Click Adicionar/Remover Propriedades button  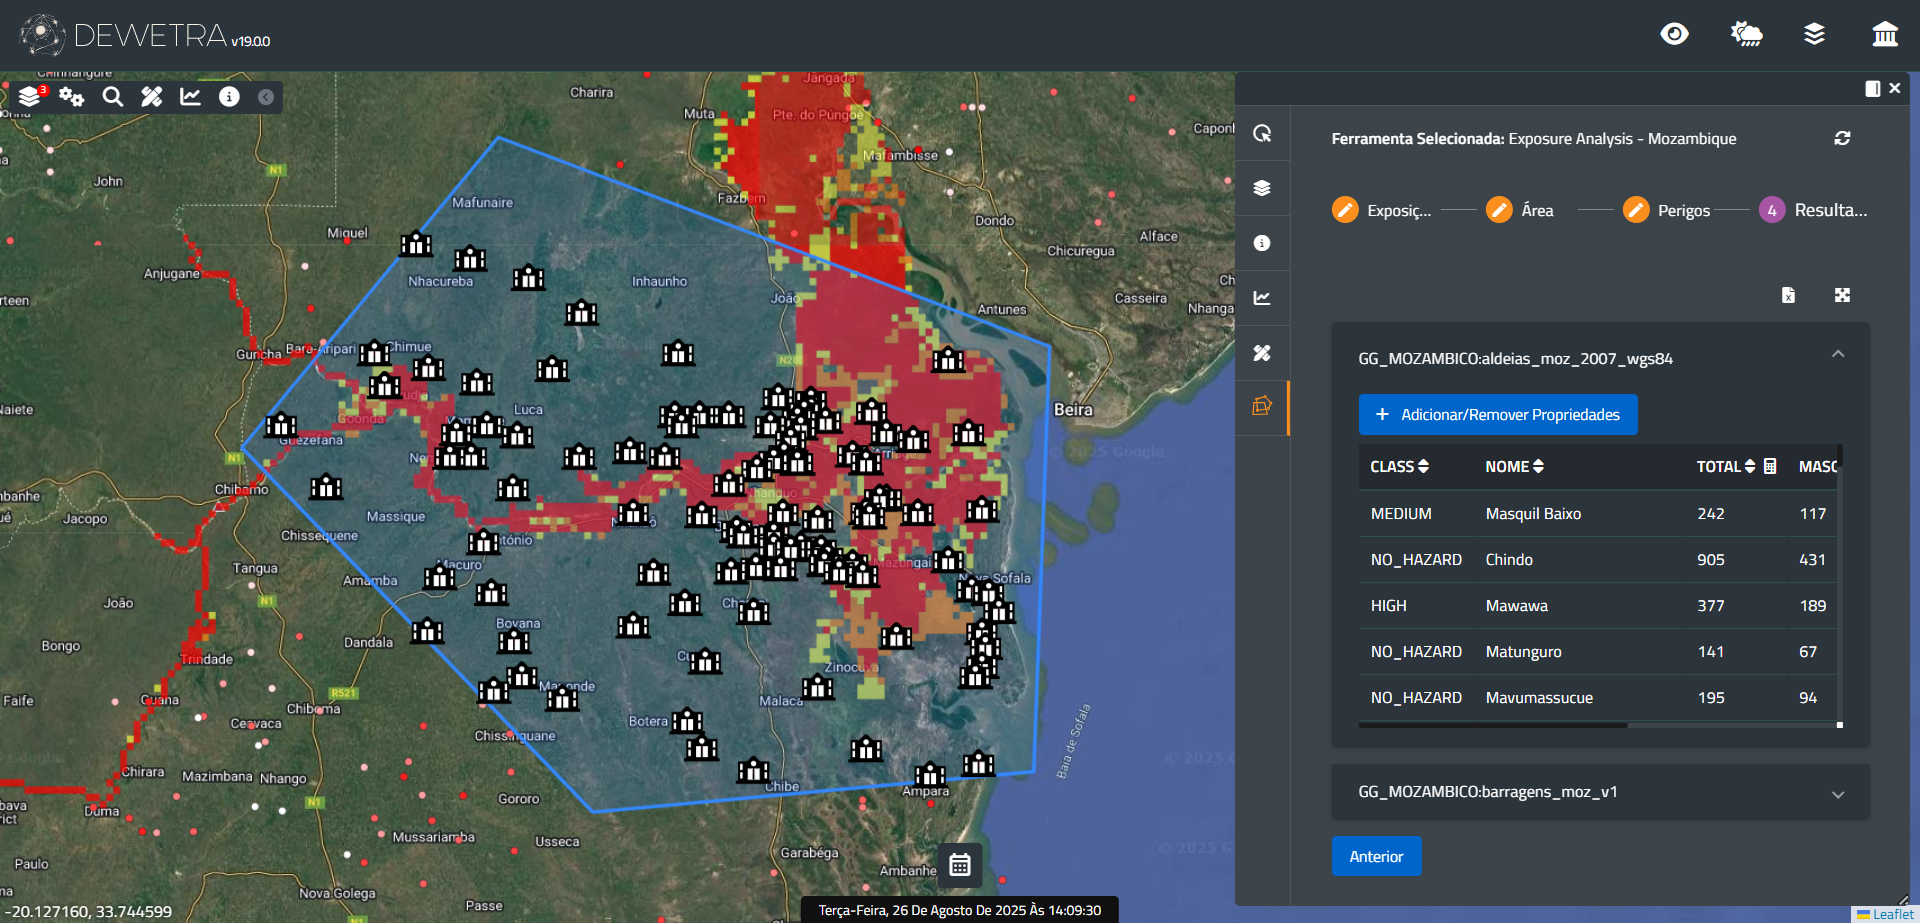[1497, 415]
